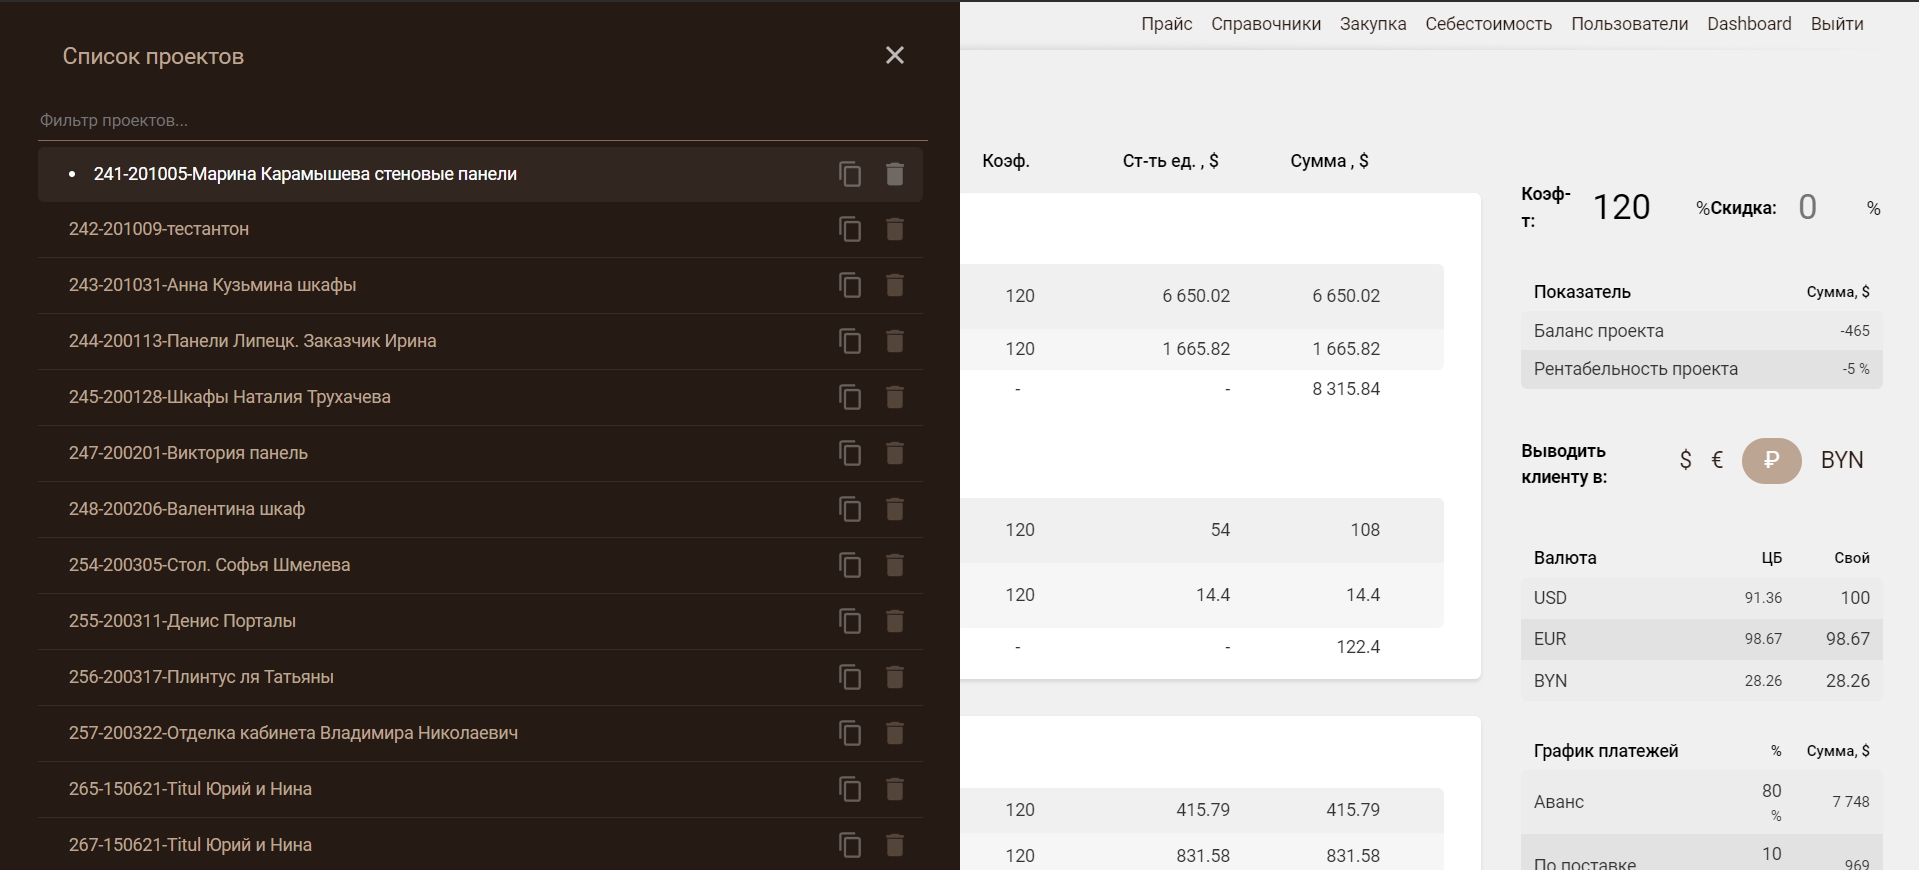Delete project 247-200201 Виктория панель
Screen dimensions: 1919x870
[895, 454]
